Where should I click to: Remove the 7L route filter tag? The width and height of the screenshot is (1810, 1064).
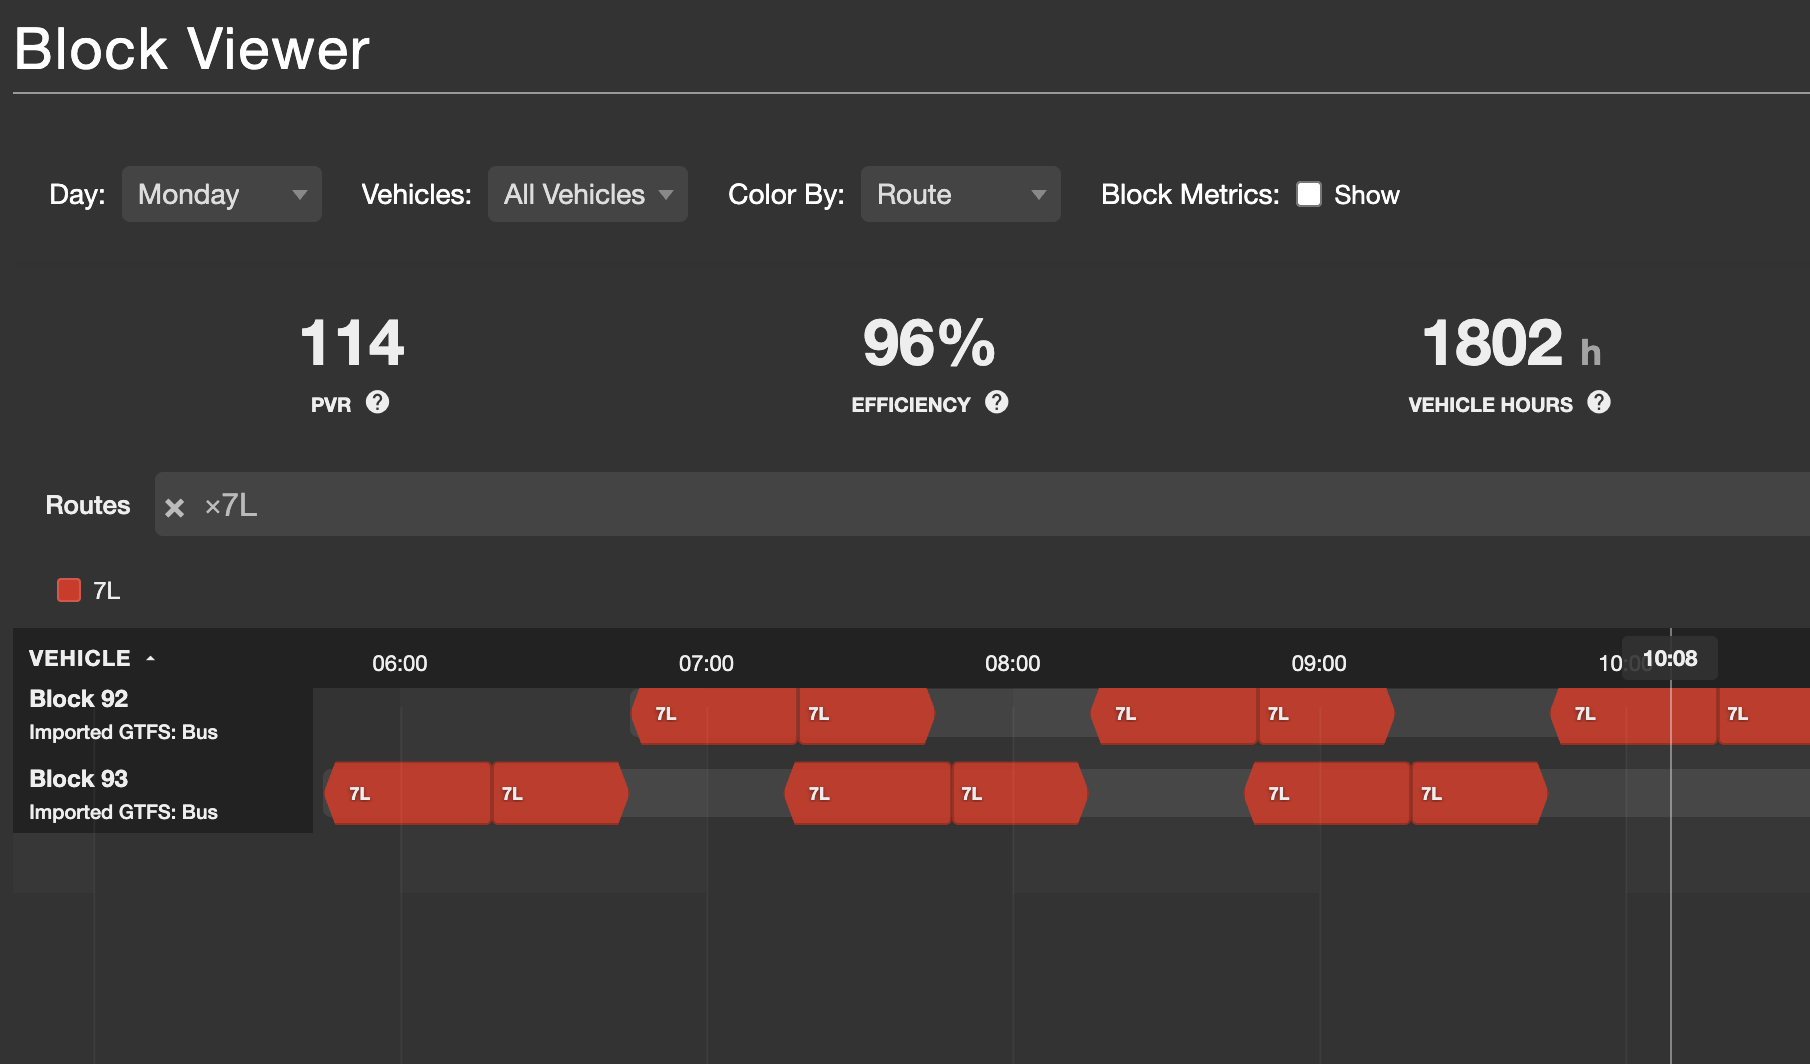click(212, 506)
